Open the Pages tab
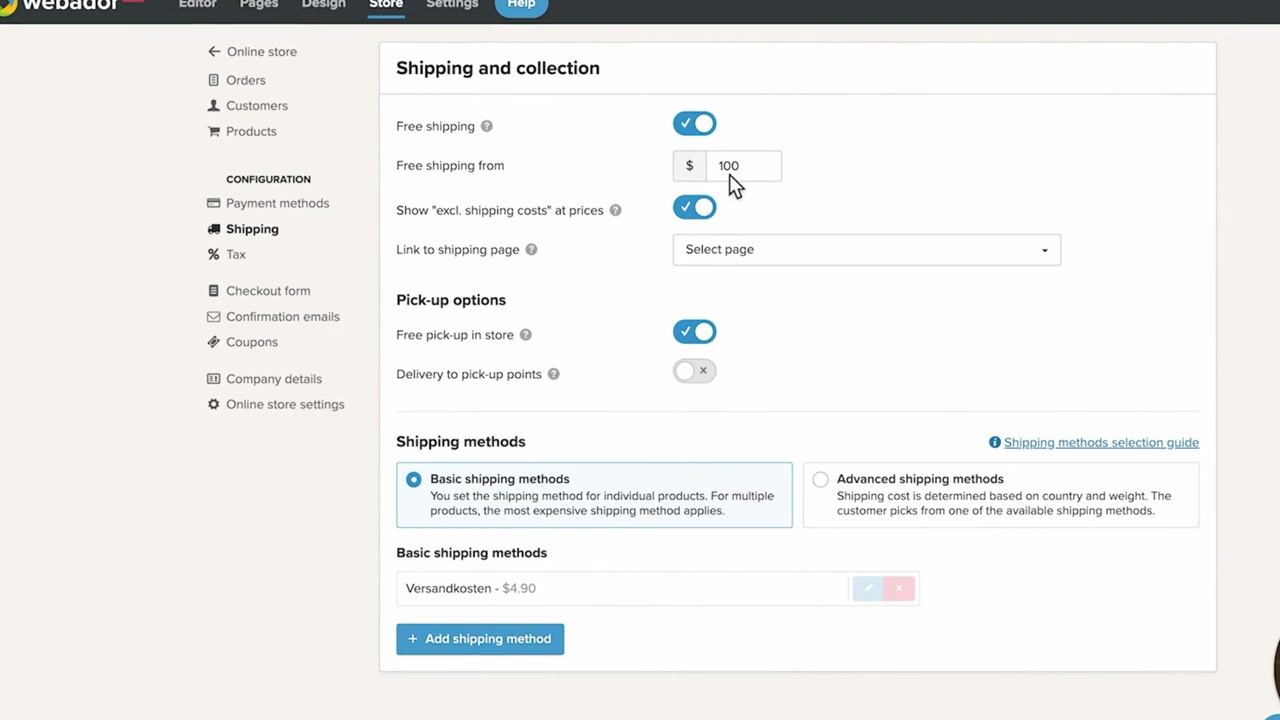This screenshot has width=1280, height=720. click(259, 5)
